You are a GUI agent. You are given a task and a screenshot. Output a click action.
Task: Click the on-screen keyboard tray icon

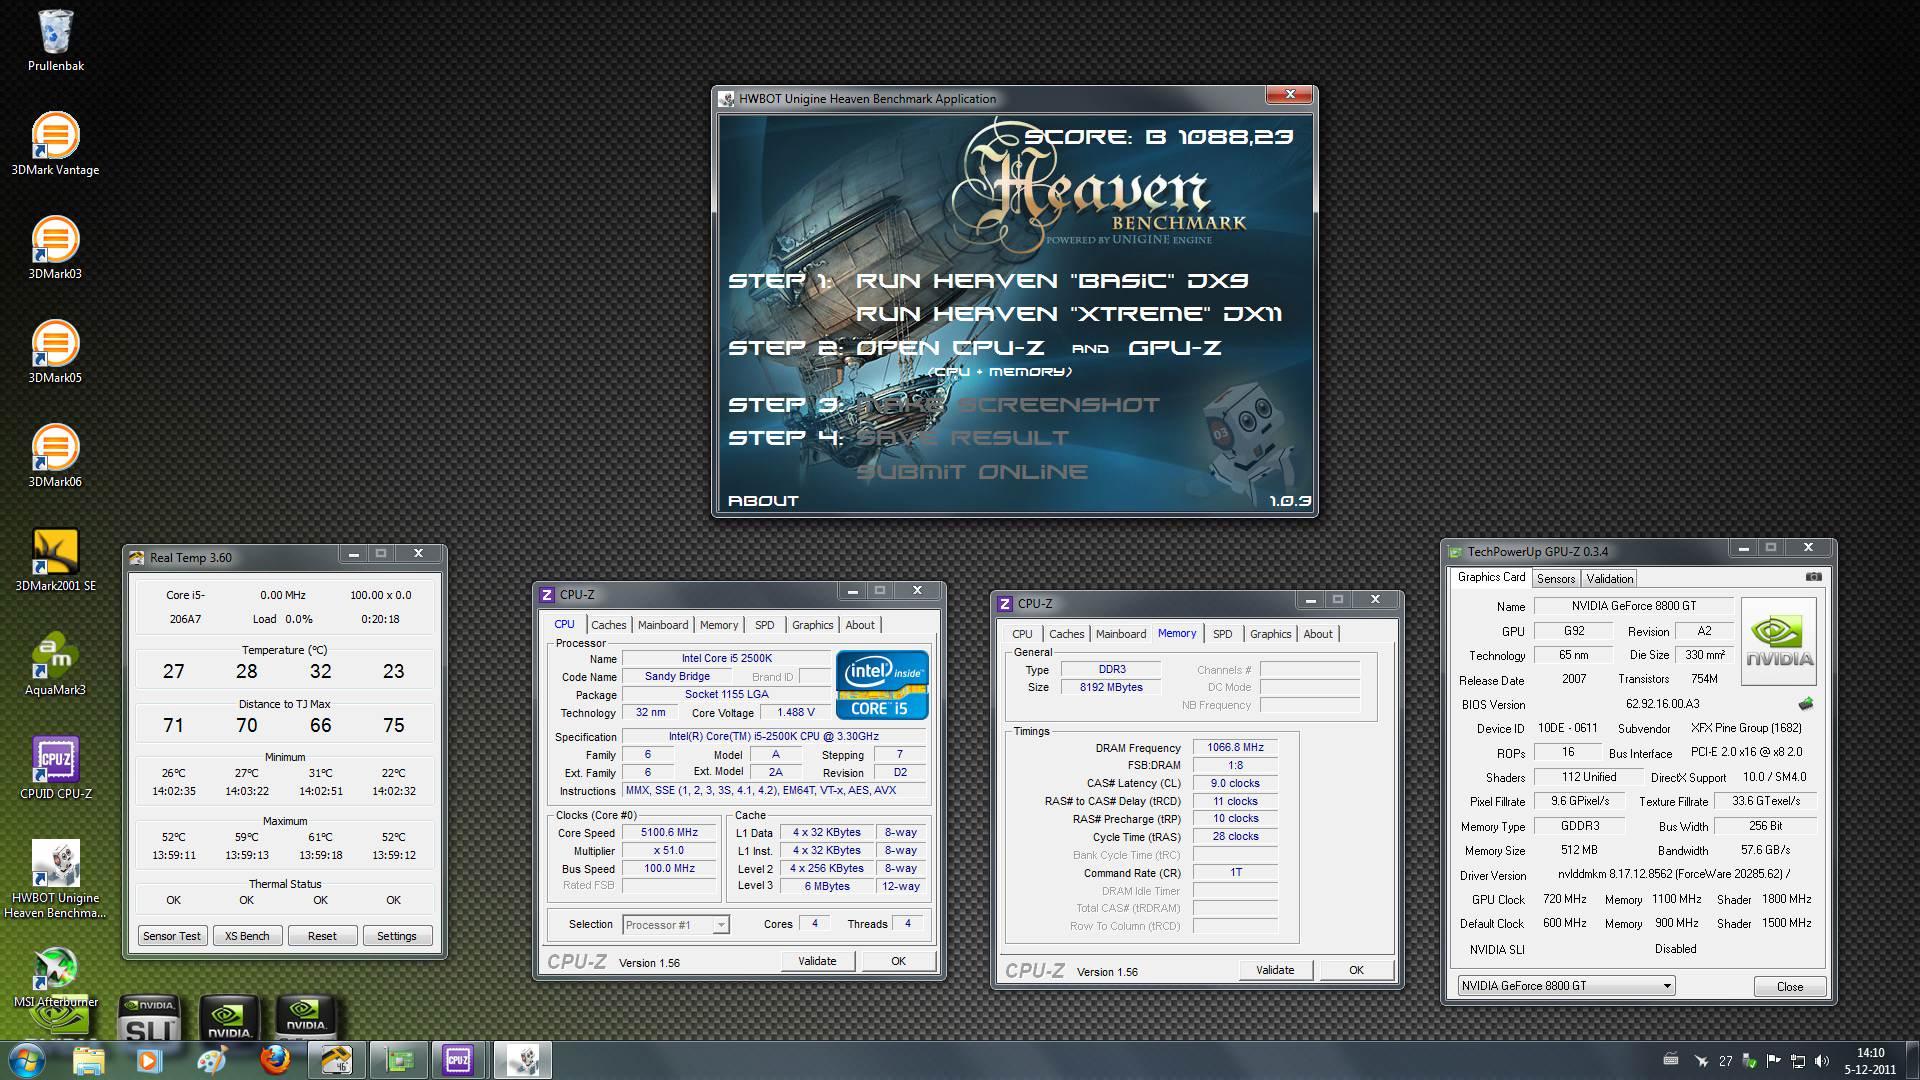point(1670,1060)
